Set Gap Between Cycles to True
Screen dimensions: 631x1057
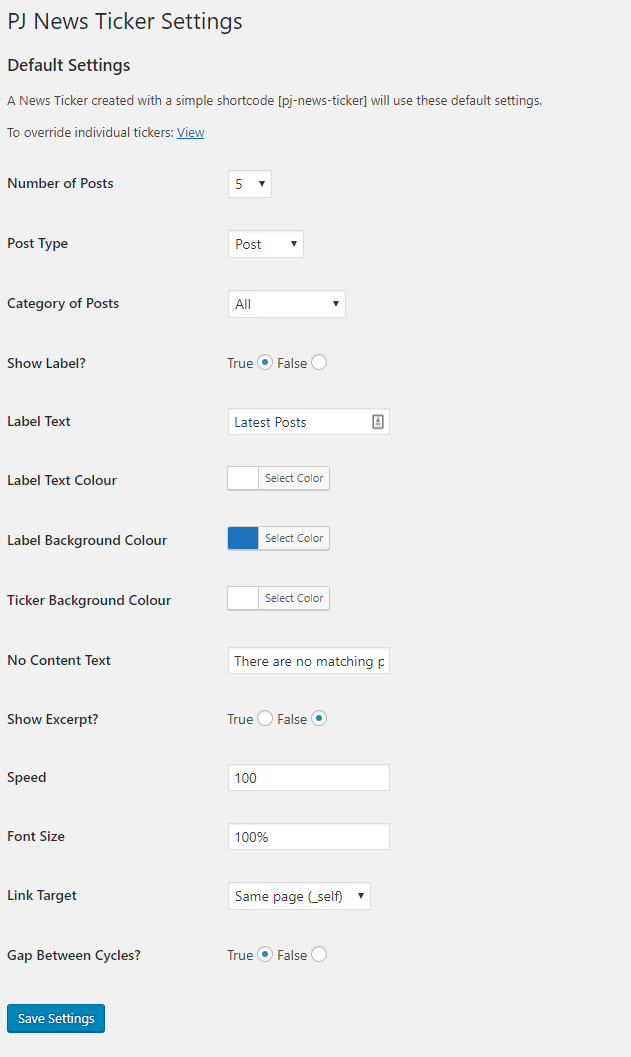pyautogui.click(x=265, y=955)
